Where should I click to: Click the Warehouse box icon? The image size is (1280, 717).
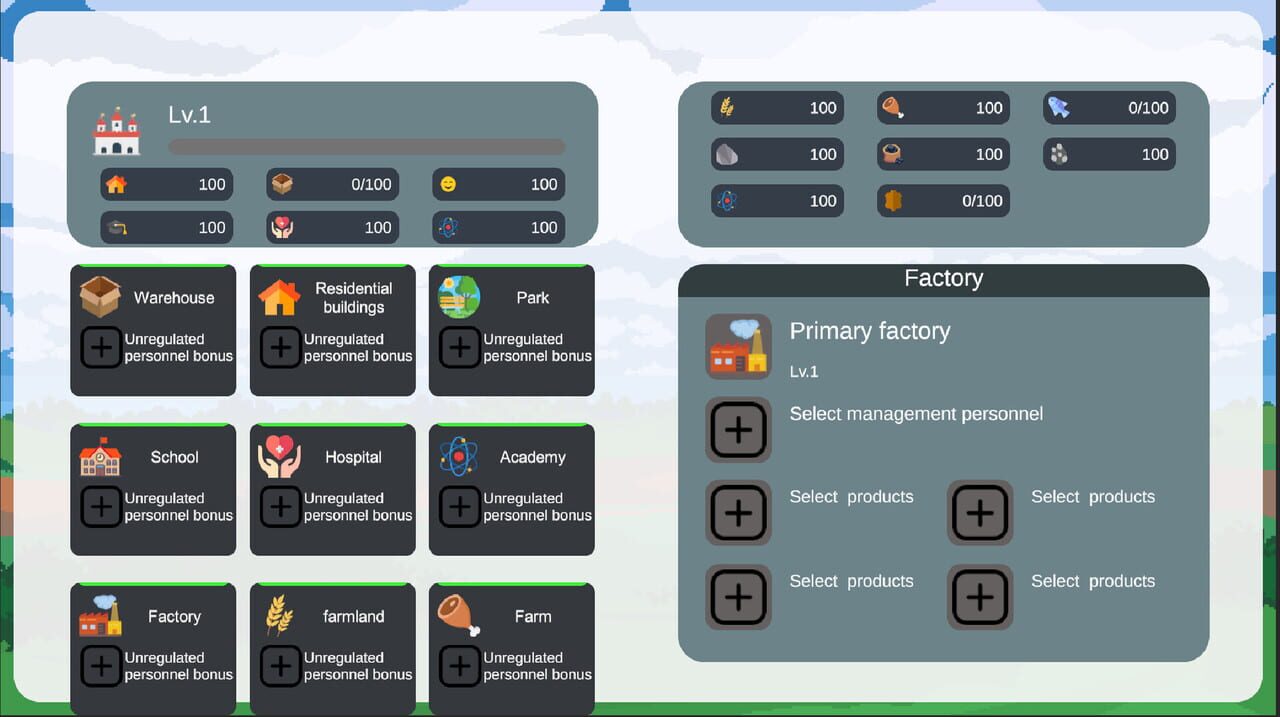click(x=100, y=297)
